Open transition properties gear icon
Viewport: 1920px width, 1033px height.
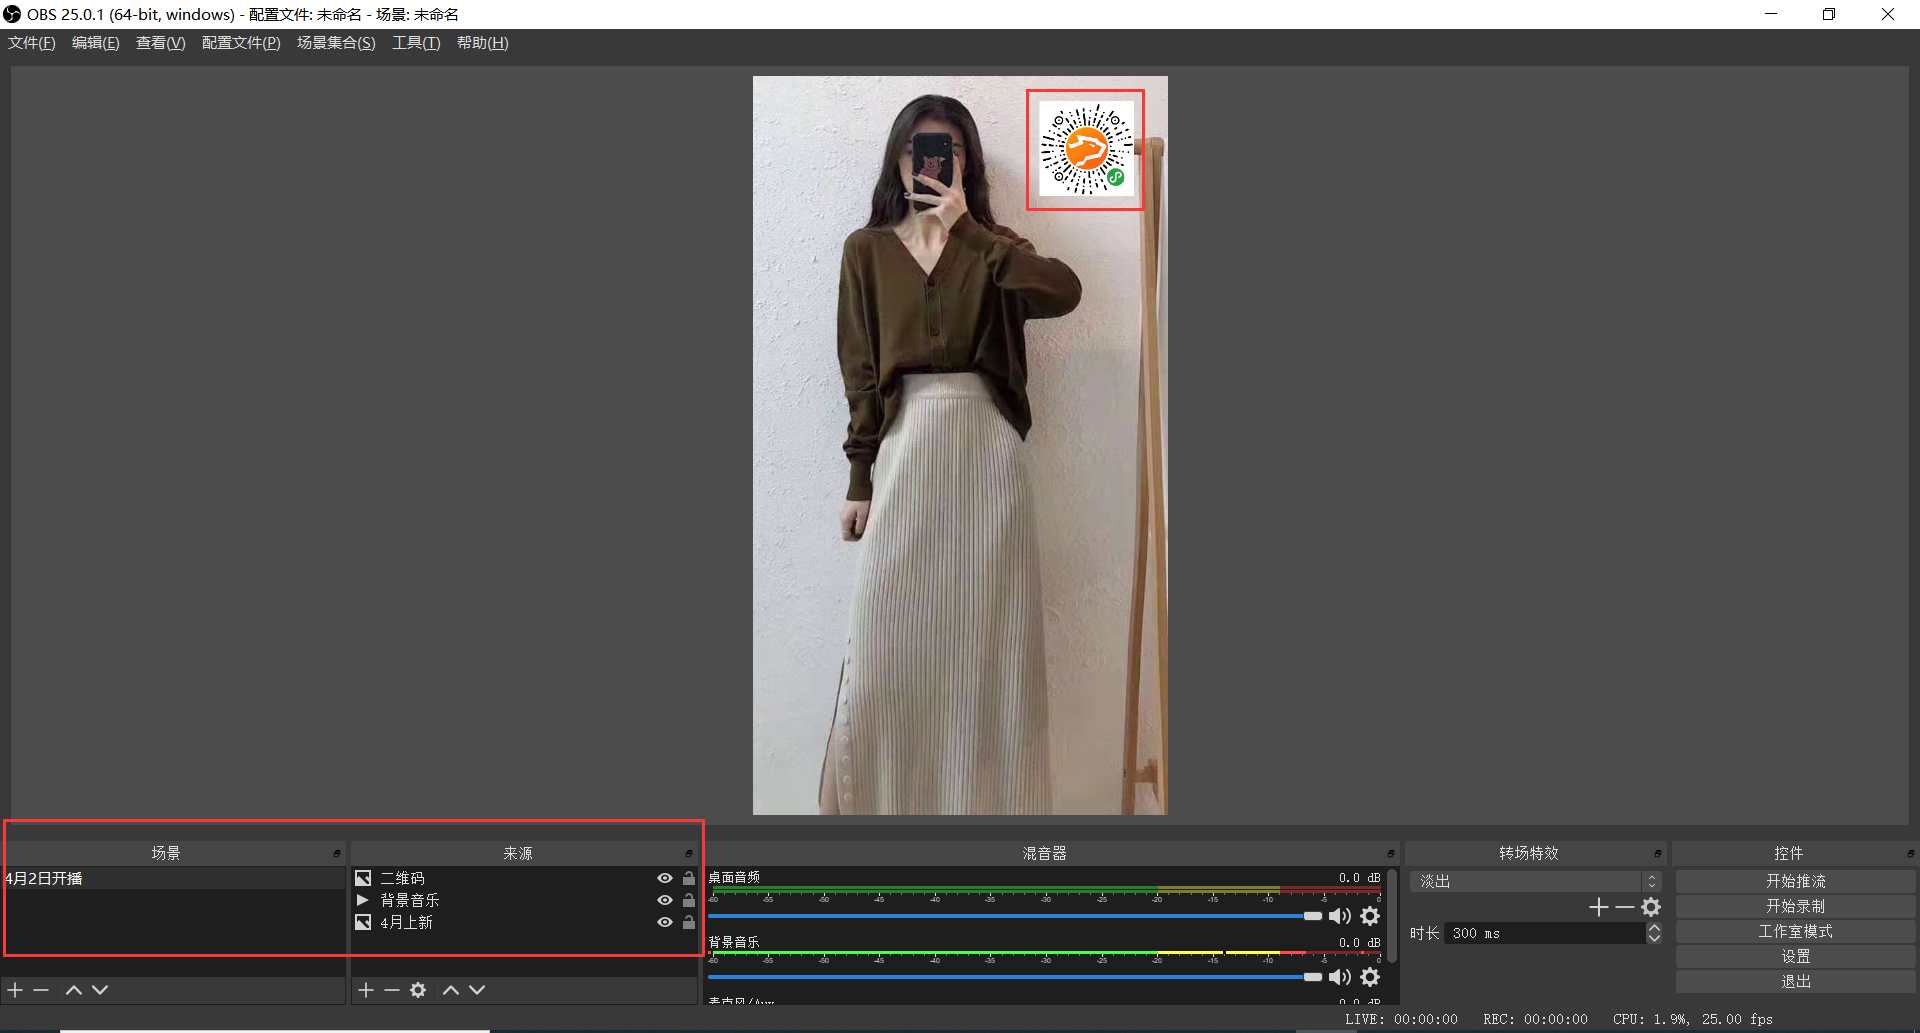point(1651,907)
